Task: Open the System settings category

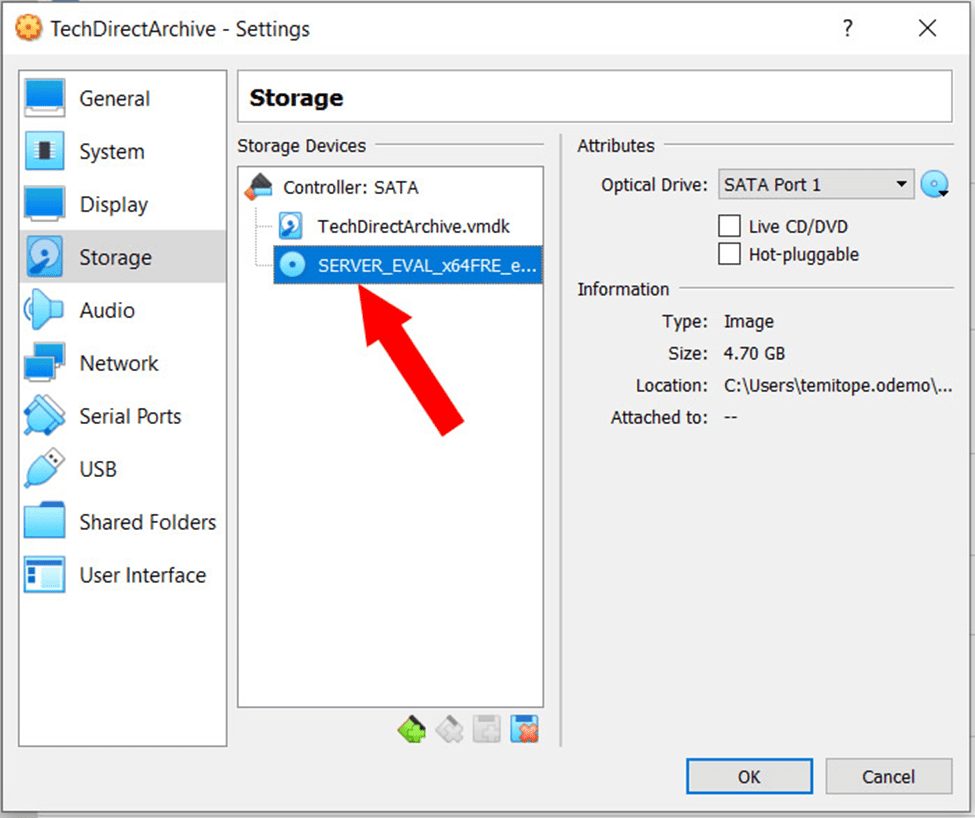Action: tap(122, 151)
